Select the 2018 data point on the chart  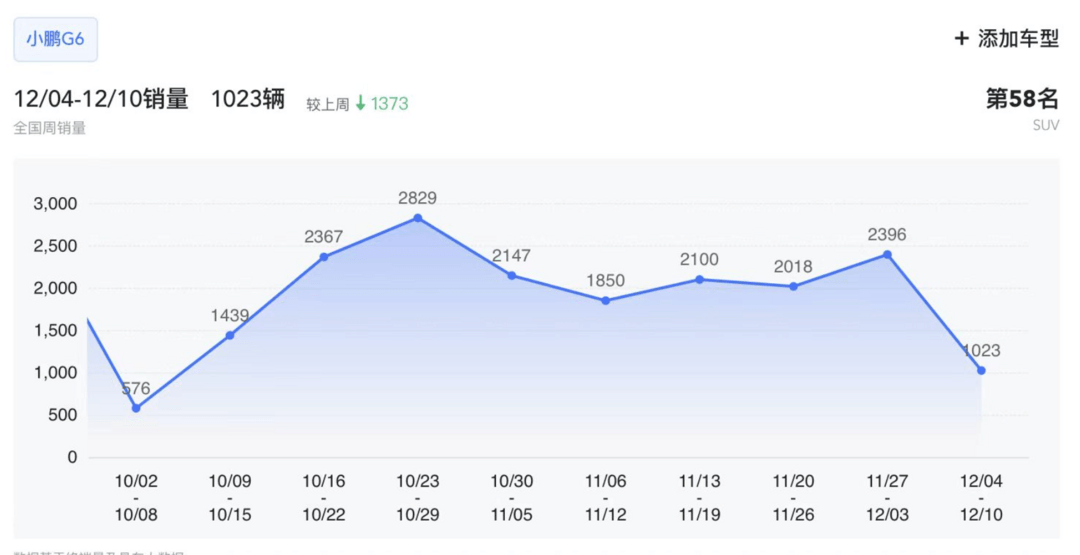click(x=793, y=286)
